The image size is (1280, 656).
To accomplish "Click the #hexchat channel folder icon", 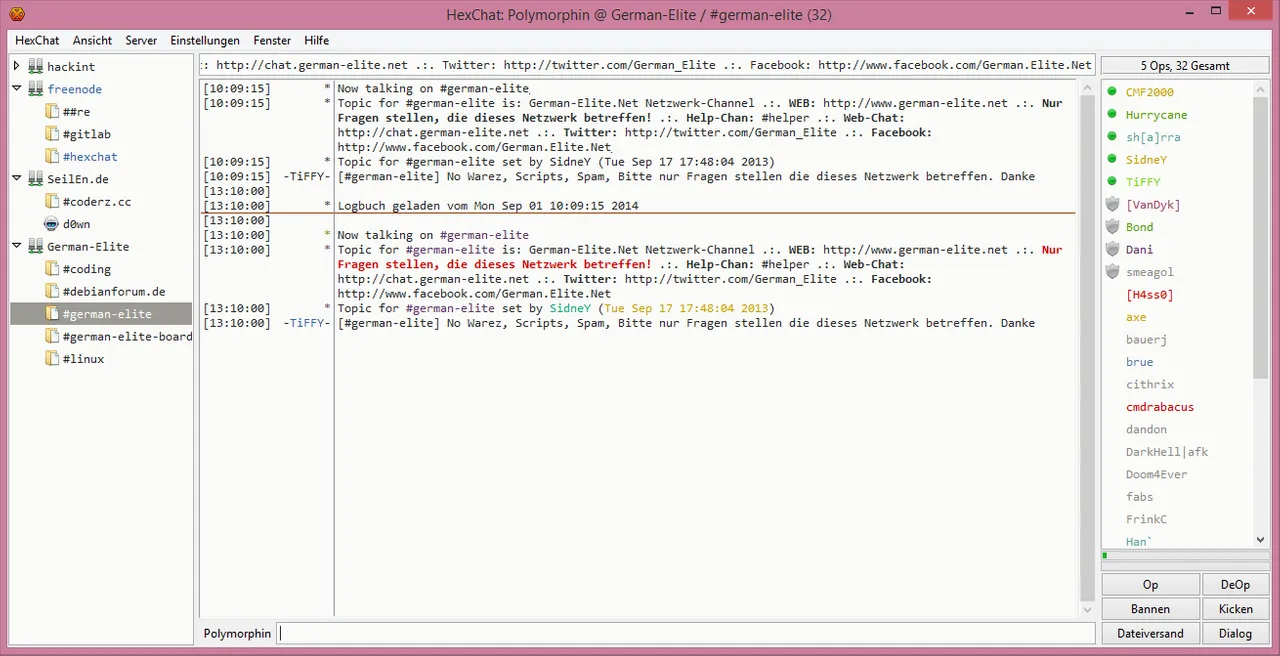I will [x=52, y=157].
